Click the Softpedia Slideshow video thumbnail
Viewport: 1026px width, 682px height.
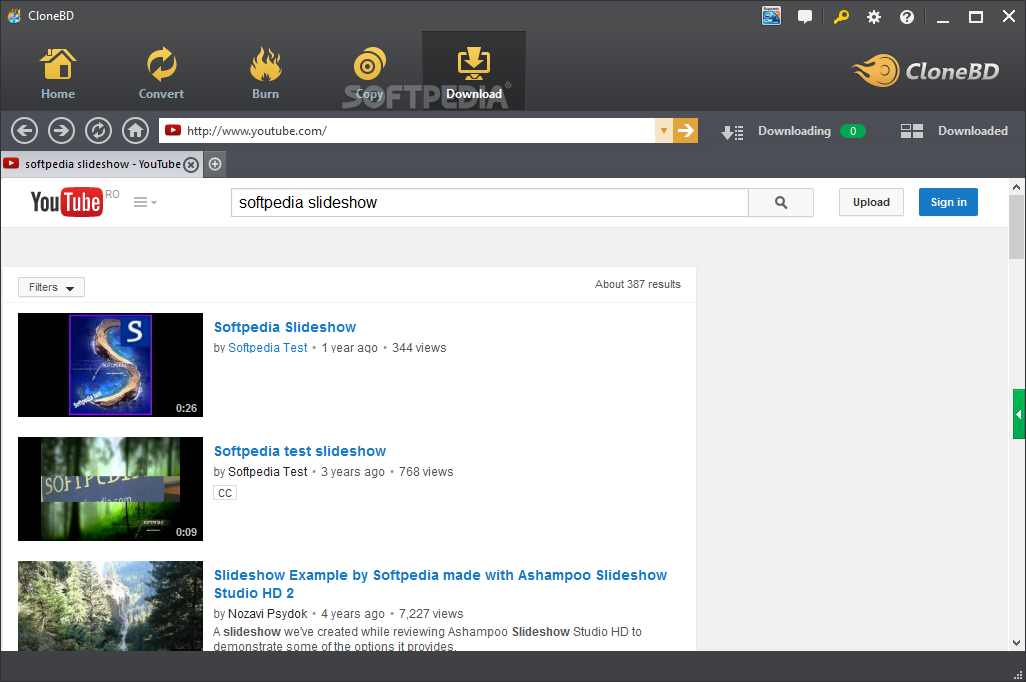coord(111,365)
